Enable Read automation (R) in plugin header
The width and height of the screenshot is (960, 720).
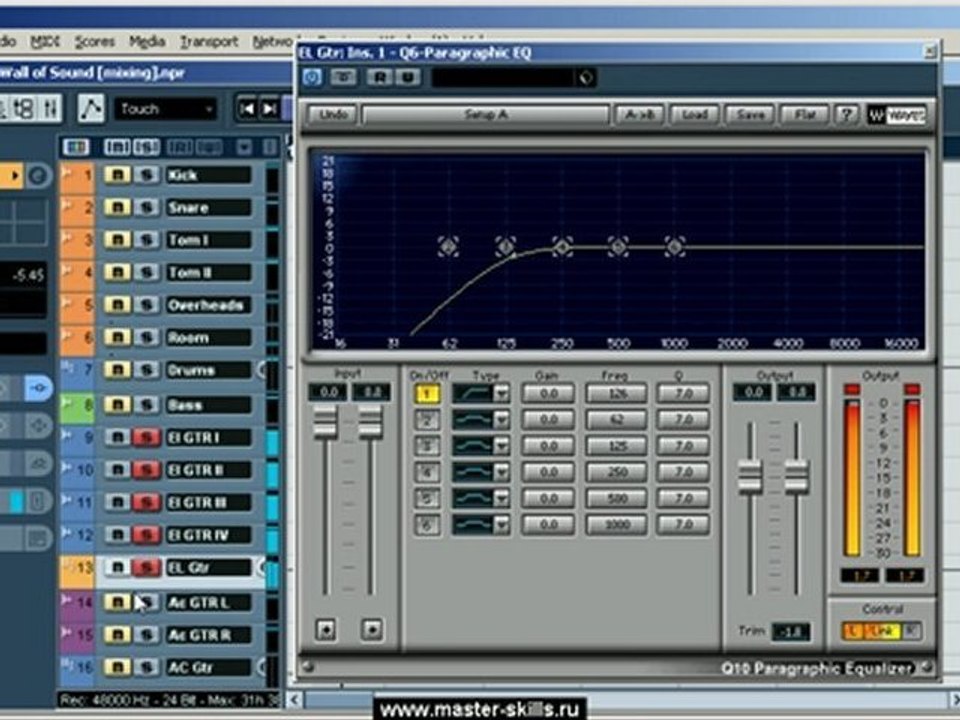pos(380,78)
